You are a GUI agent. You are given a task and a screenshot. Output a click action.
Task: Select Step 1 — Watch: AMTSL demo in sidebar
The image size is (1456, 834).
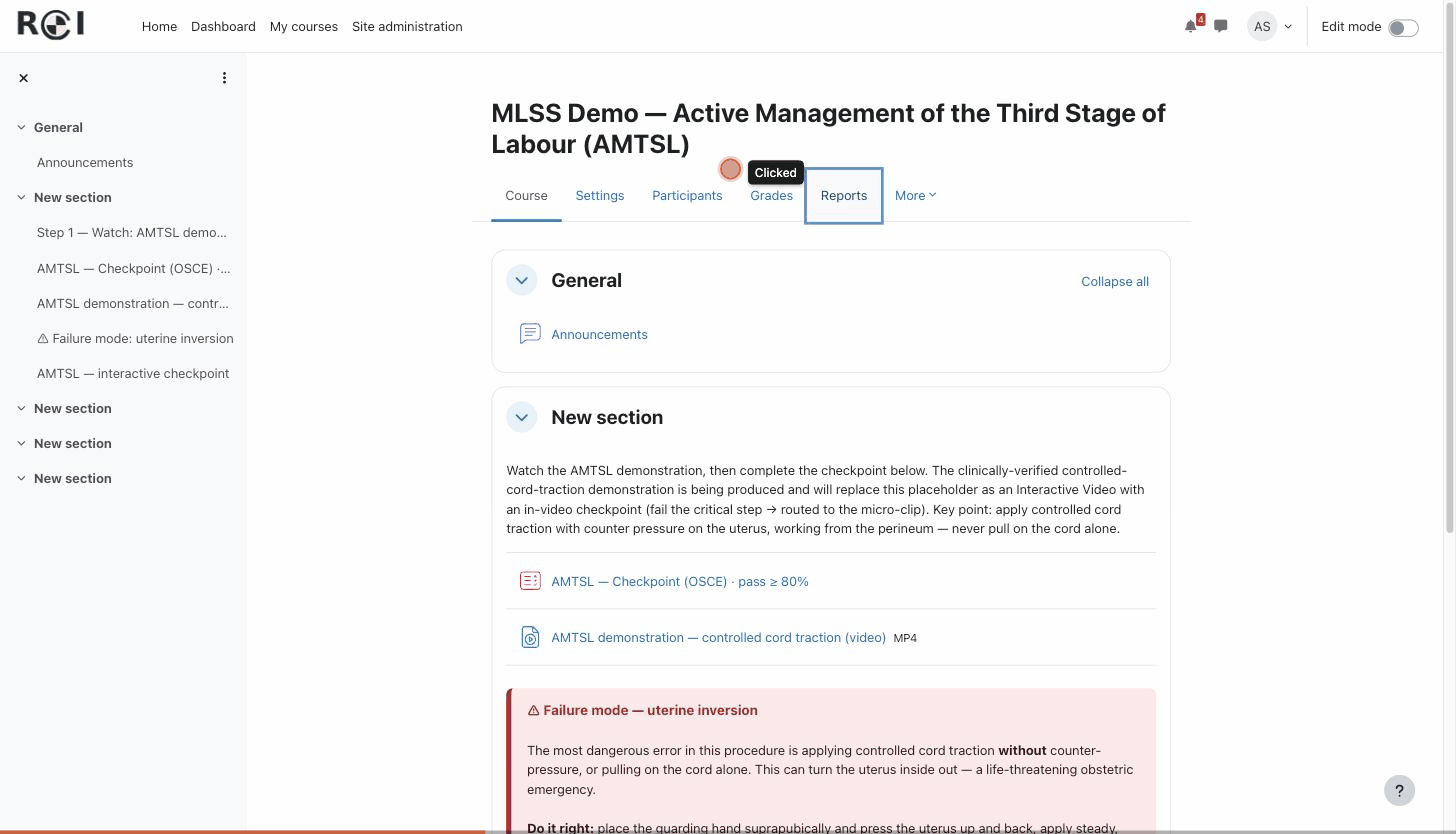tap(132, 232)
